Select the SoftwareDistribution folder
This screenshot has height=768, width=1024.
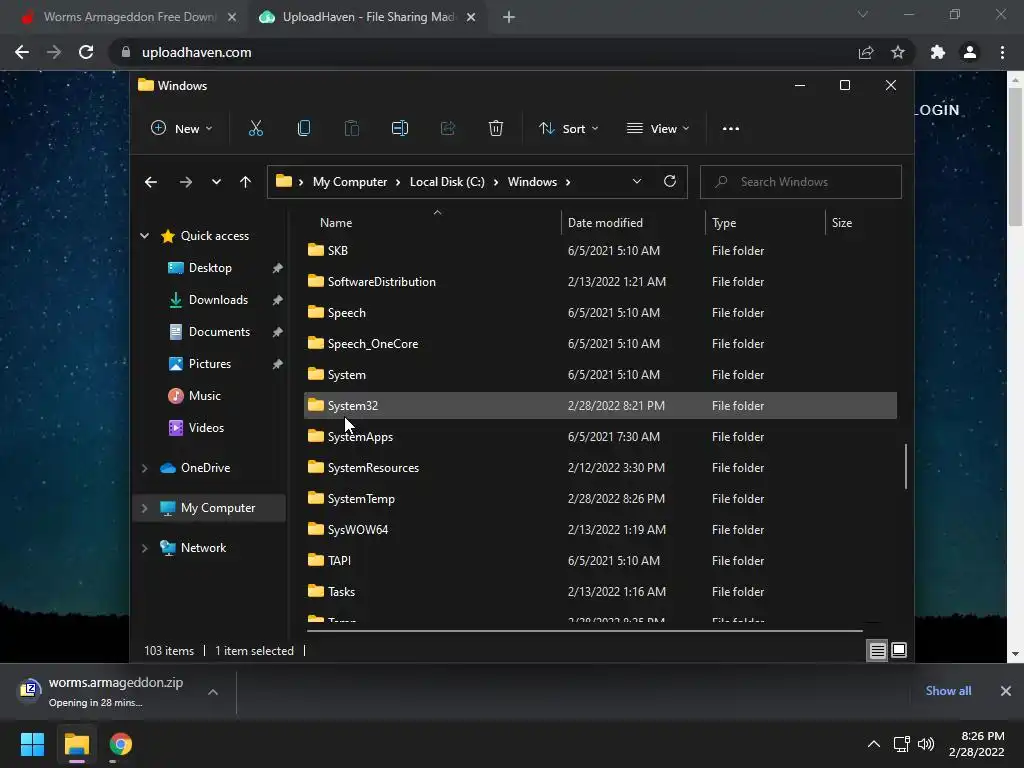point(600,281)
